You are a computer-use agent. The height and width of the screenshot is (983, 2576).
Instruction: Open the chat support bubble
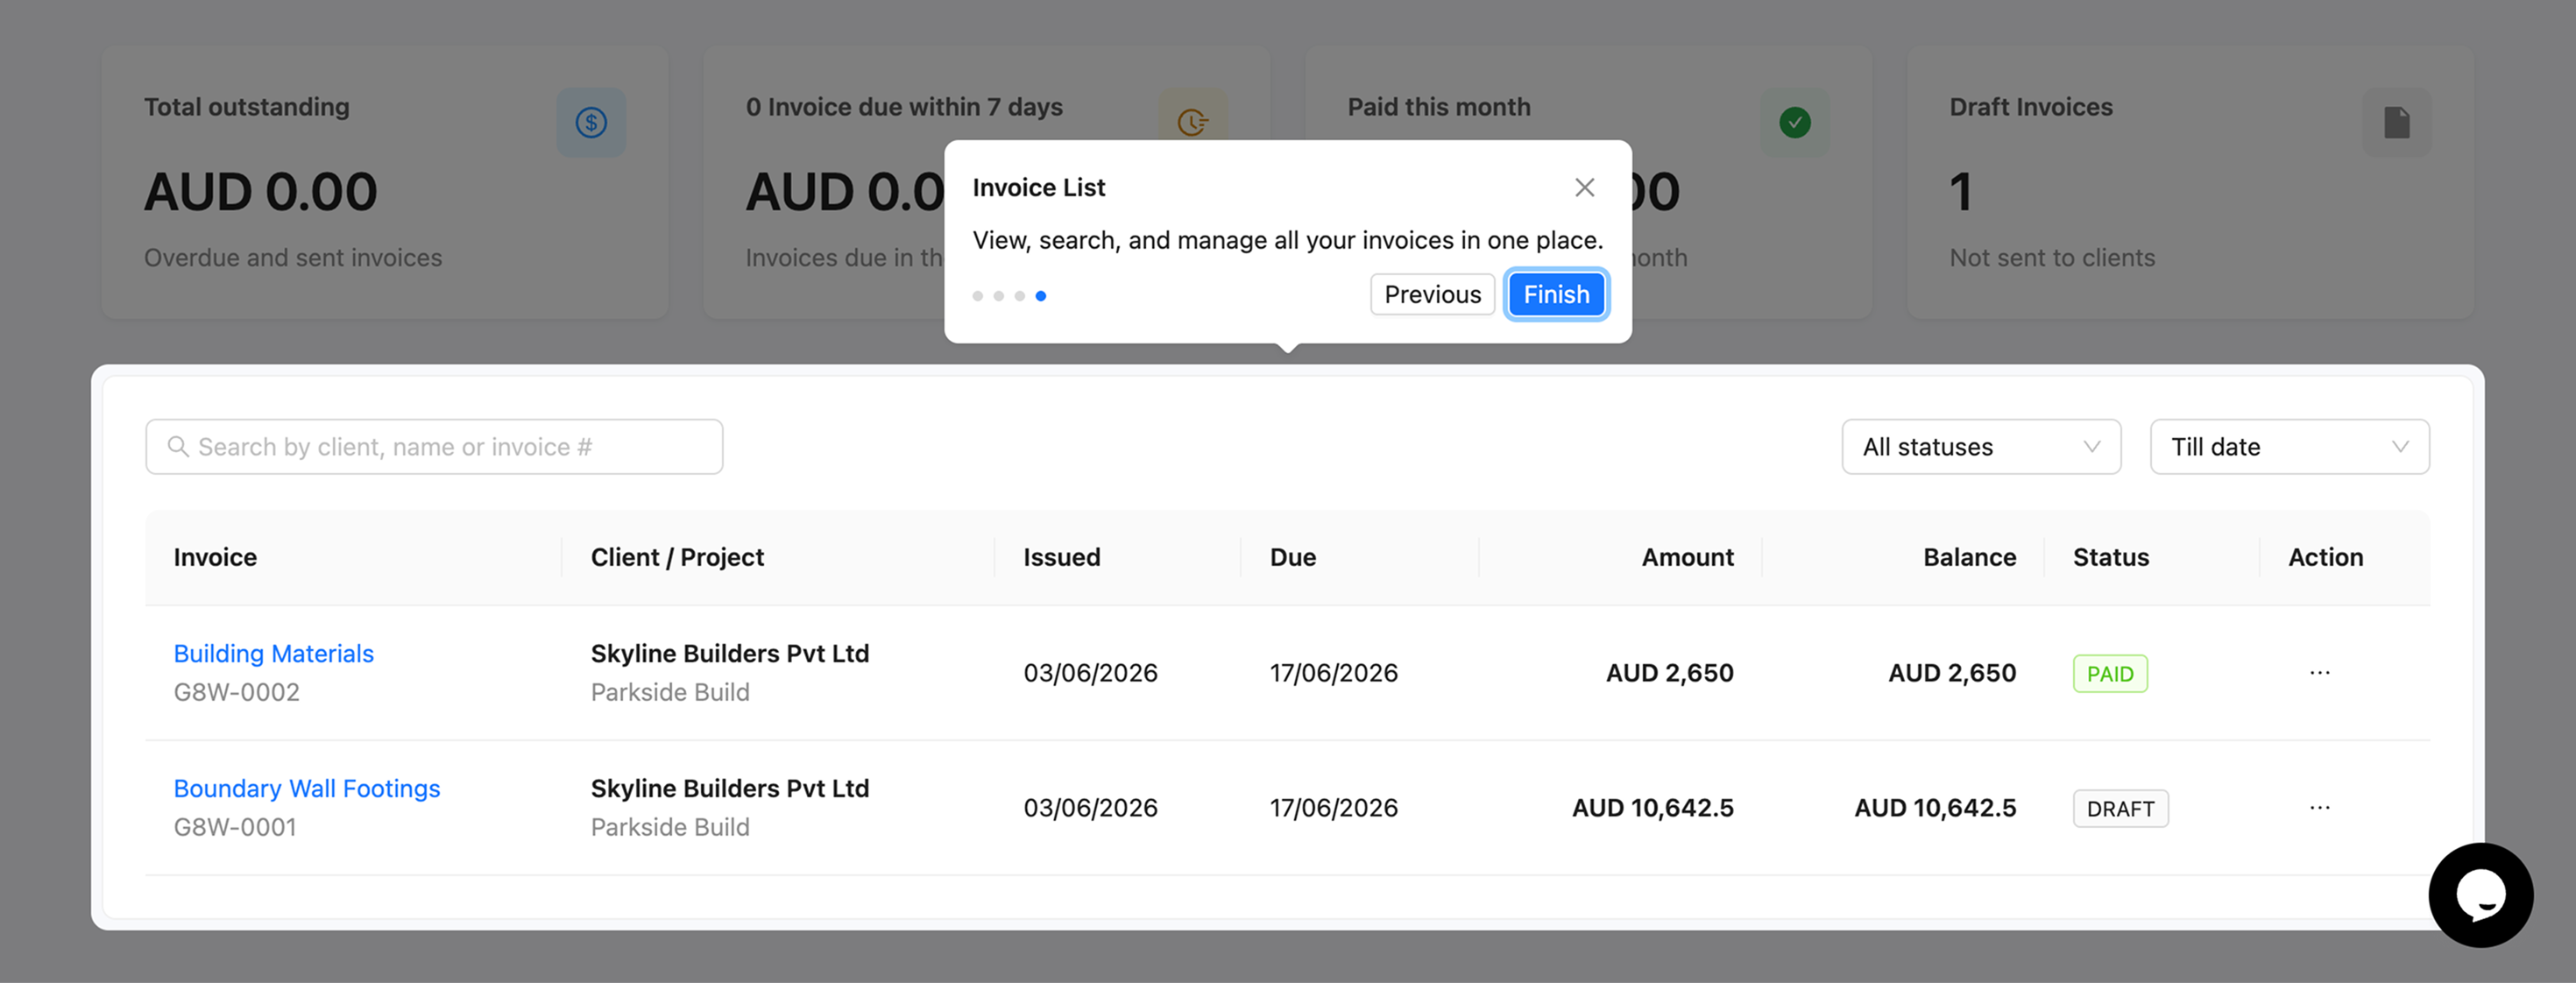[2481, 894]
